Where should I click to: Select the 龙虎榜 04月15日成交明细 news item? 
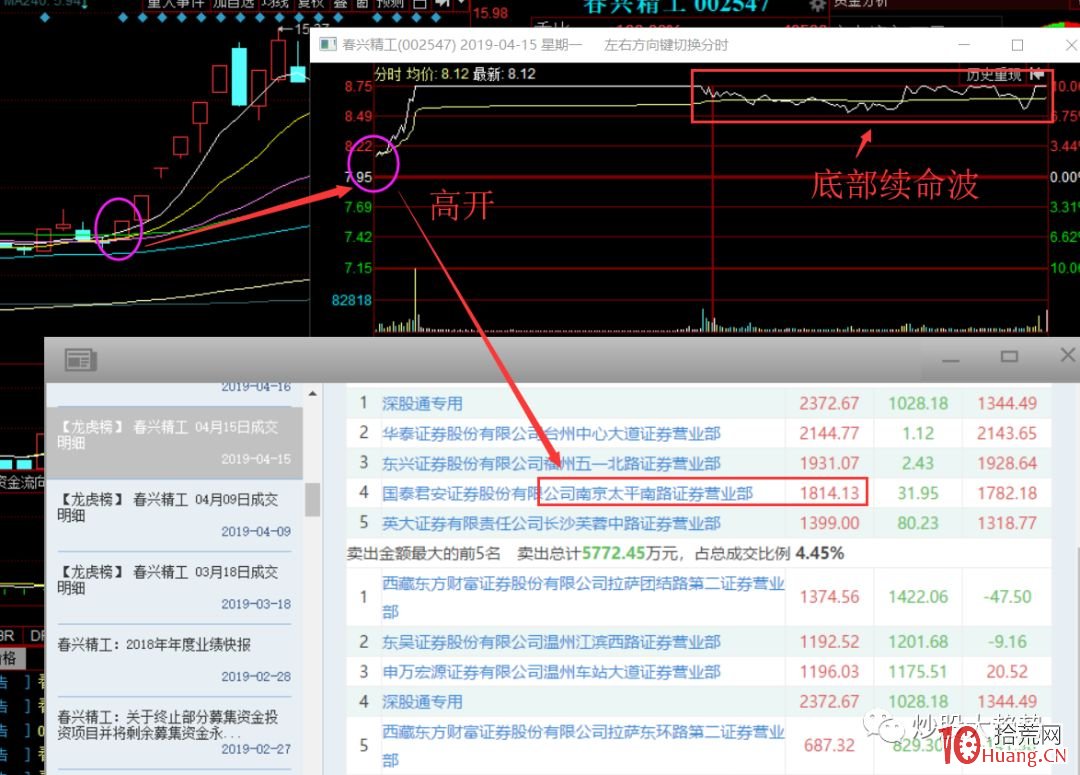pyautogui.click(x=174, y=443)
